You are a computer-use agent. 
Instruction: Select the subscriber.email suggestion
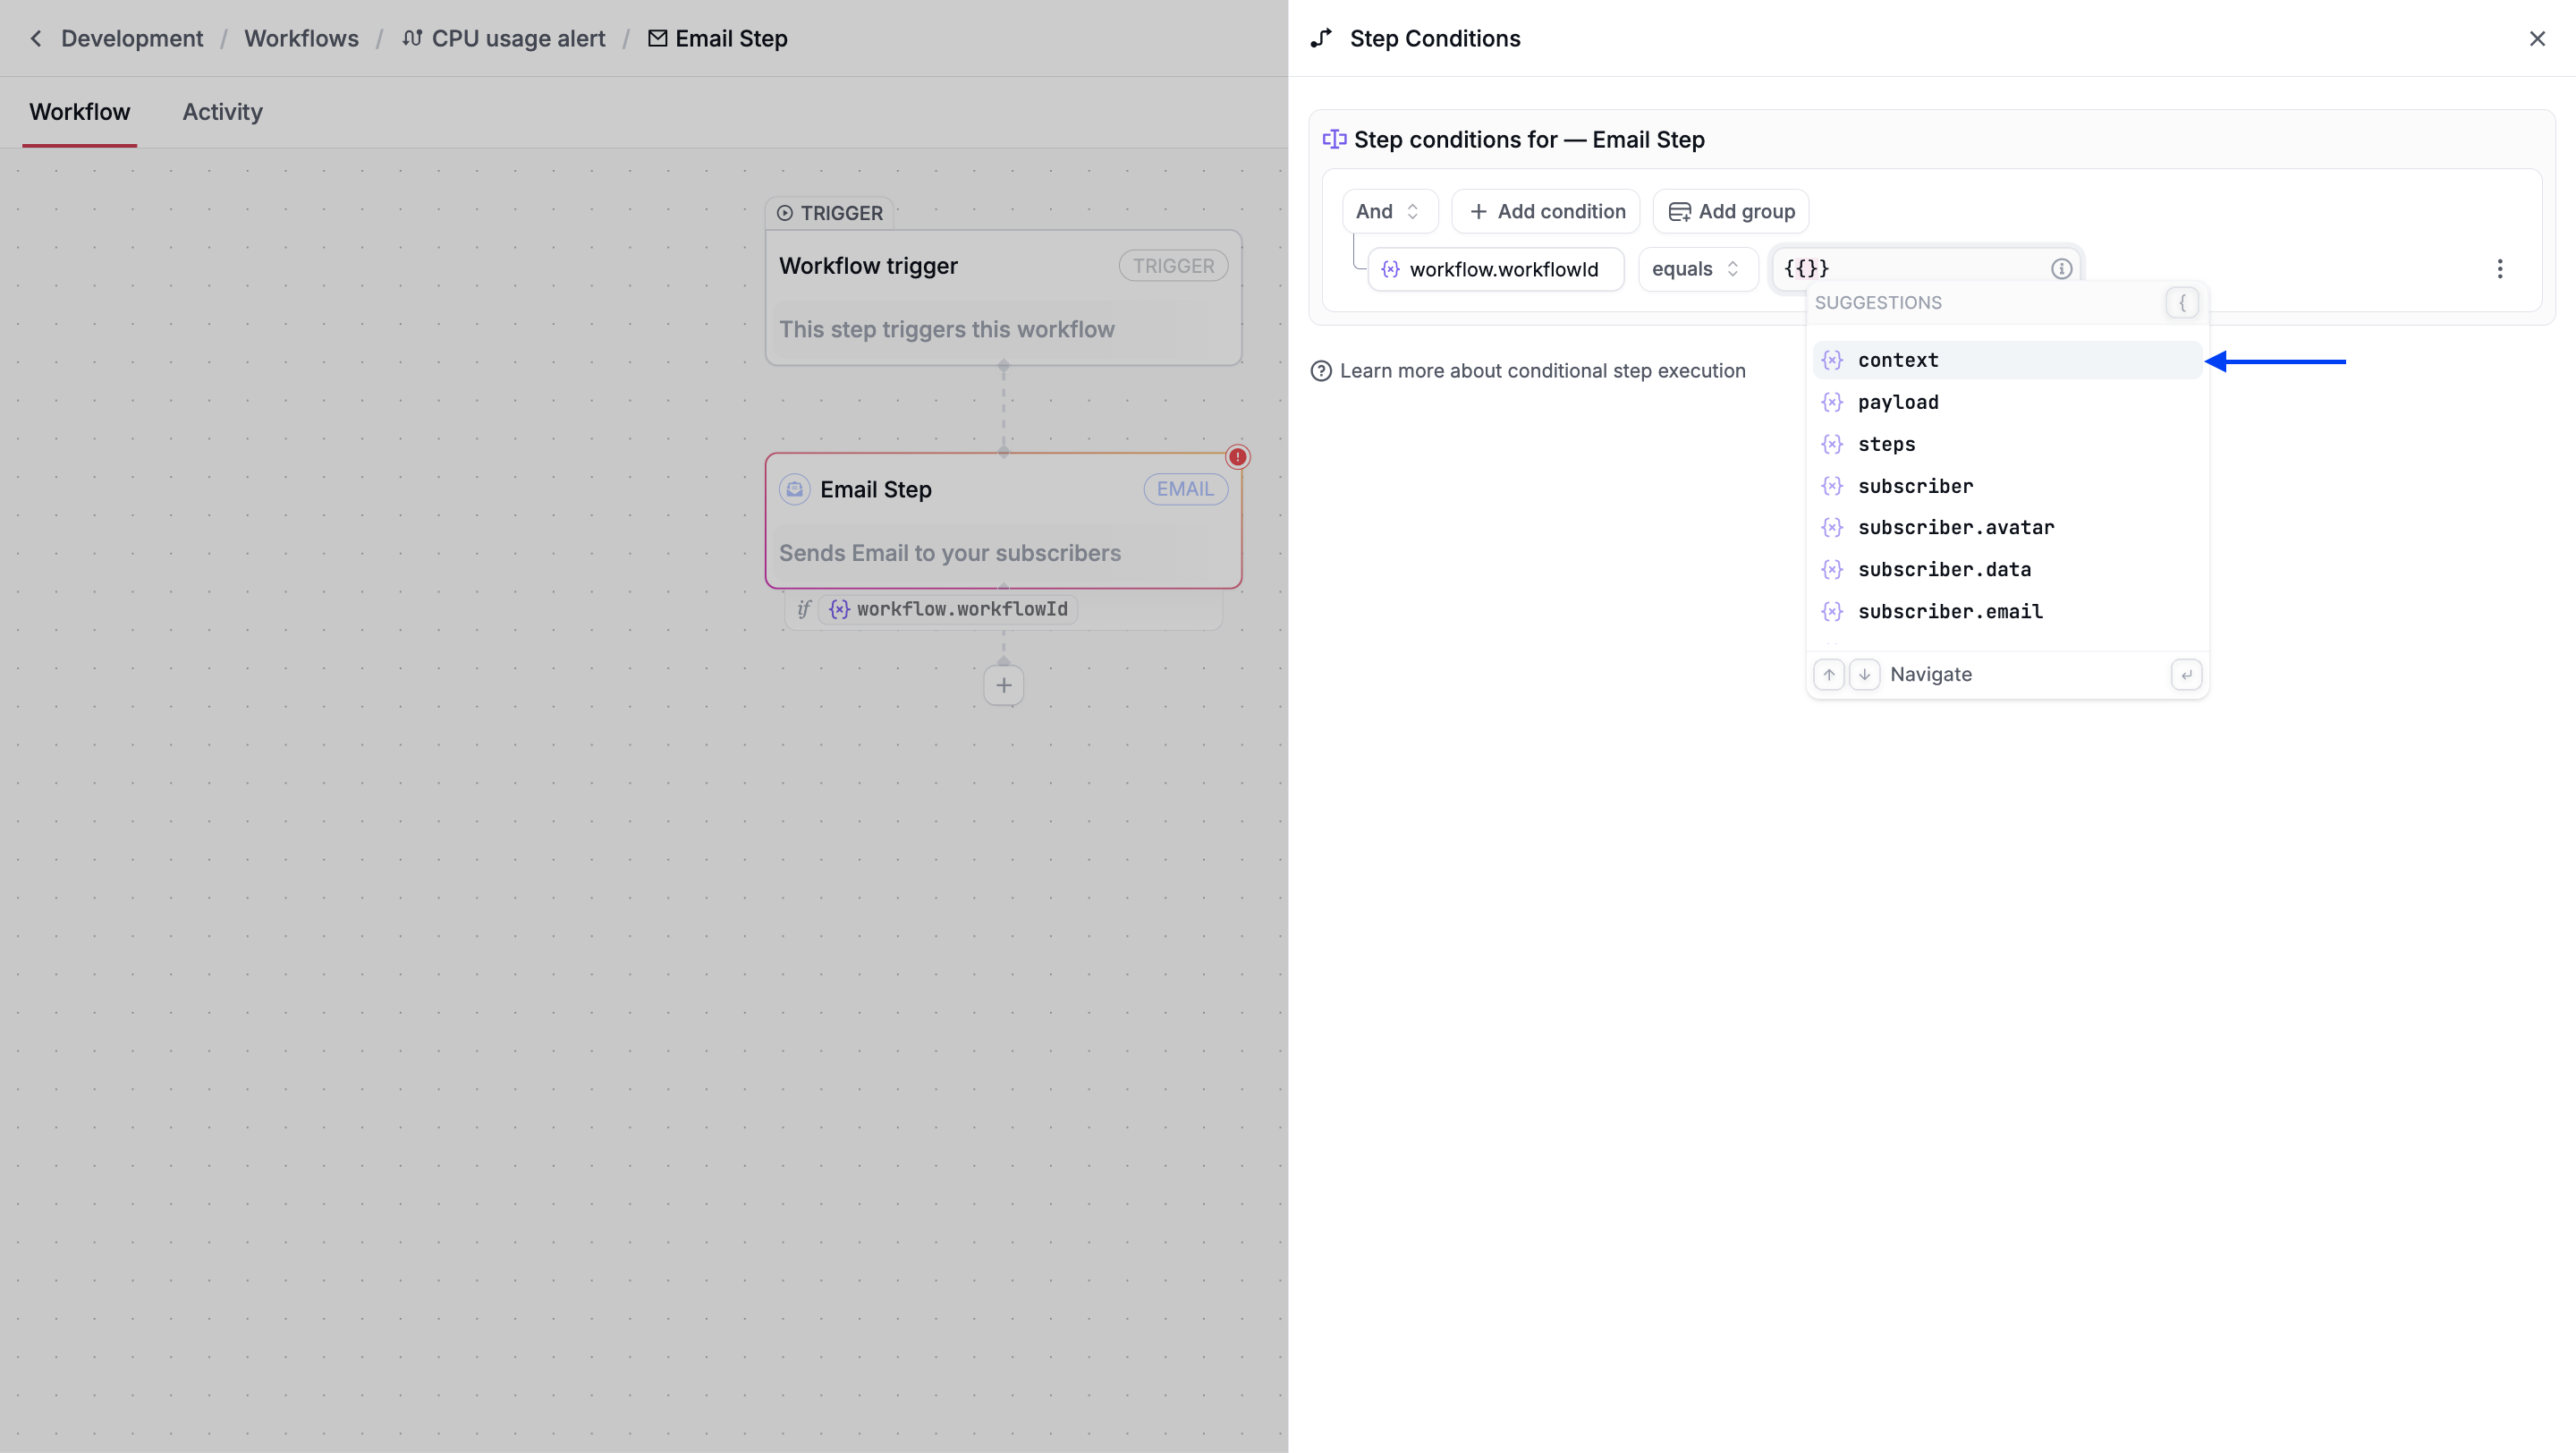pyautogui.click(x=1951, y=611)
